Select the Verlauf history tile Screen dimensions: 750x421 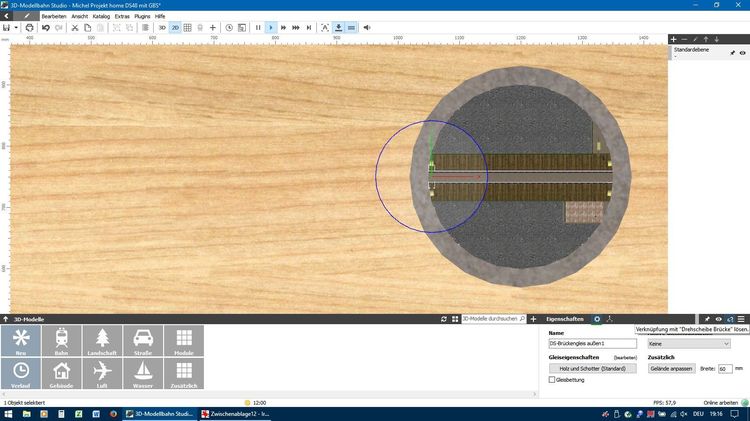21,374
